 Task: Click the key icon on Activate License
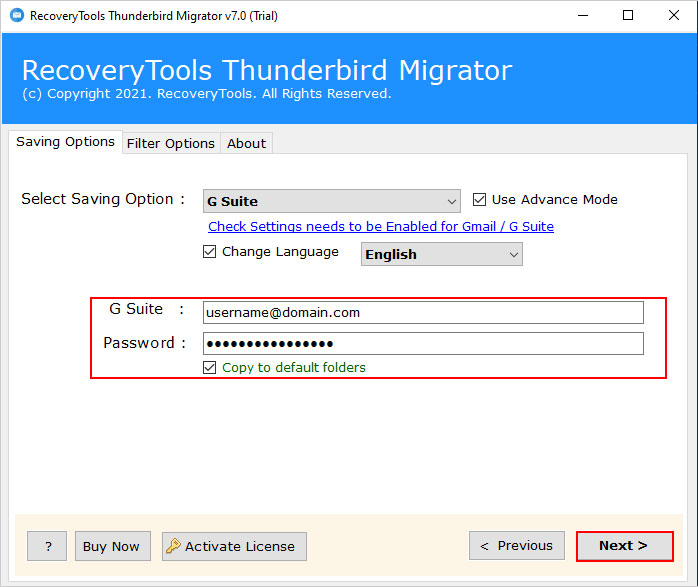[x=173, y=546]
